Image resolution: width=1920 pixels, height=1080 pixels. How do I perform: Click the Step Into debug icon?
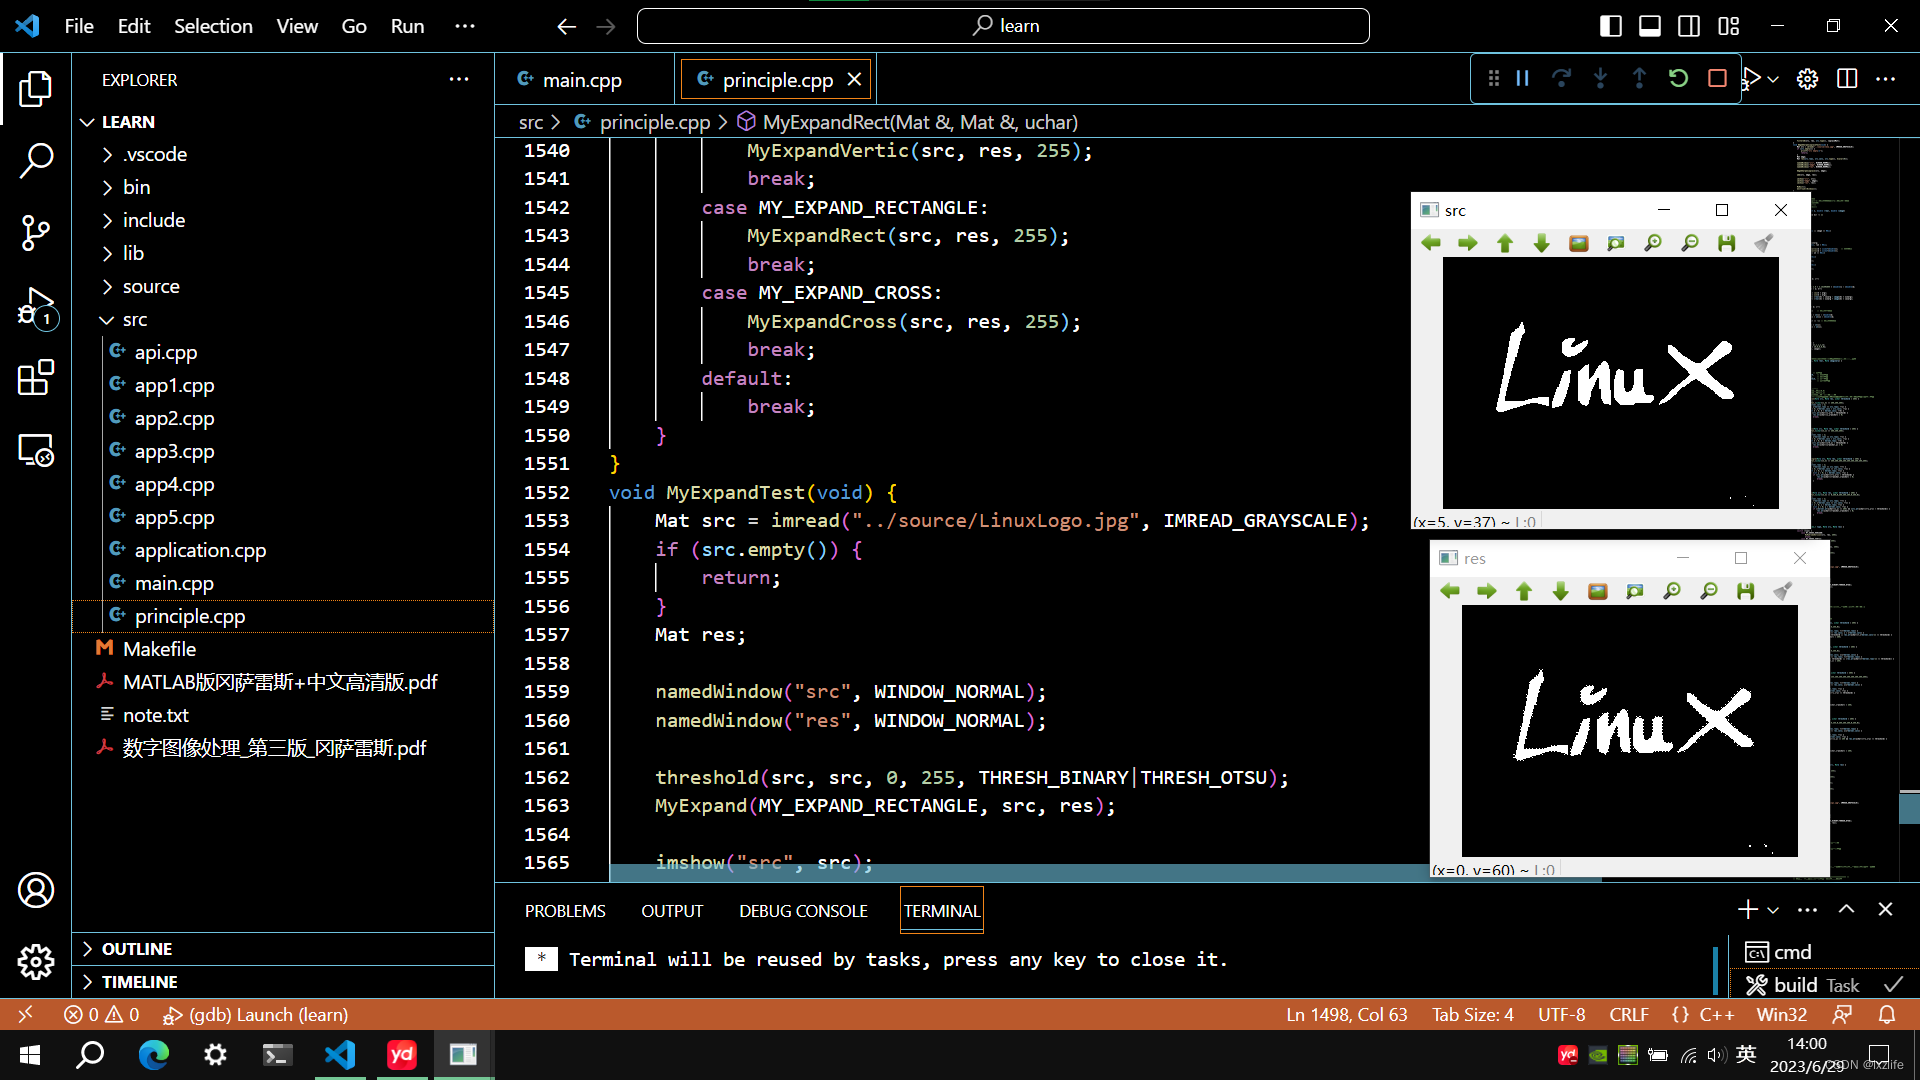[1600, 79]
